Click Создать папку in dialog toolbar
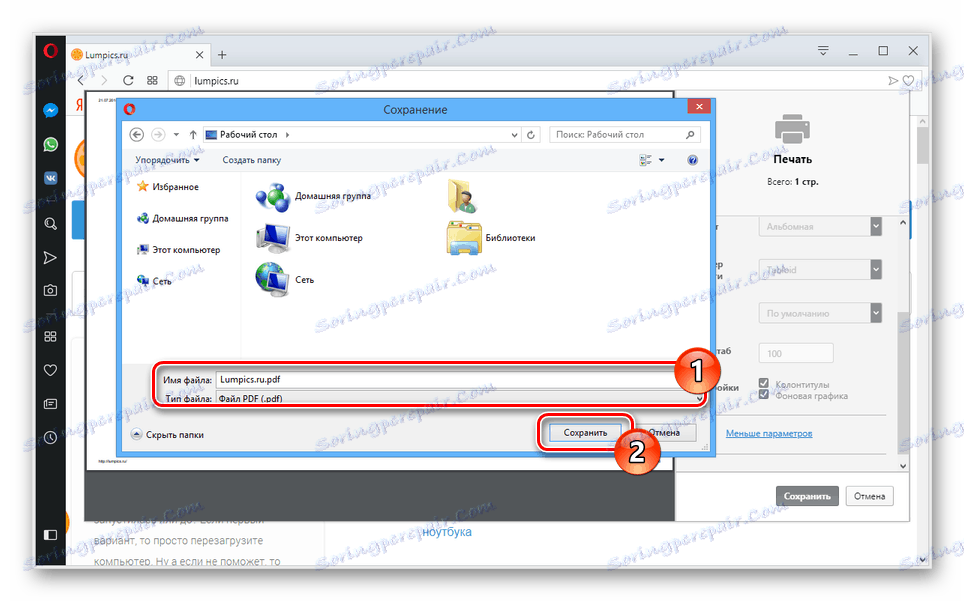Viewport: 964px width, 601px height. click(x=251, y=160)
